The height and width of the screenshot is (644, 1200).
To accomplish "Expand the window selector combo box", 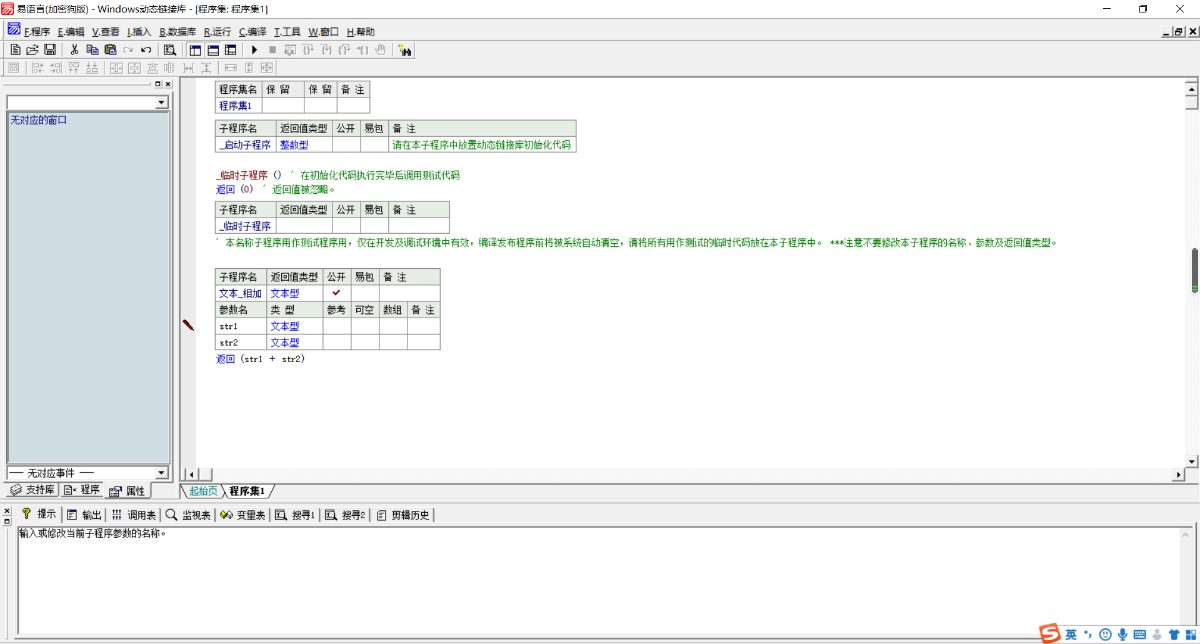I will [x=161, y=103].
